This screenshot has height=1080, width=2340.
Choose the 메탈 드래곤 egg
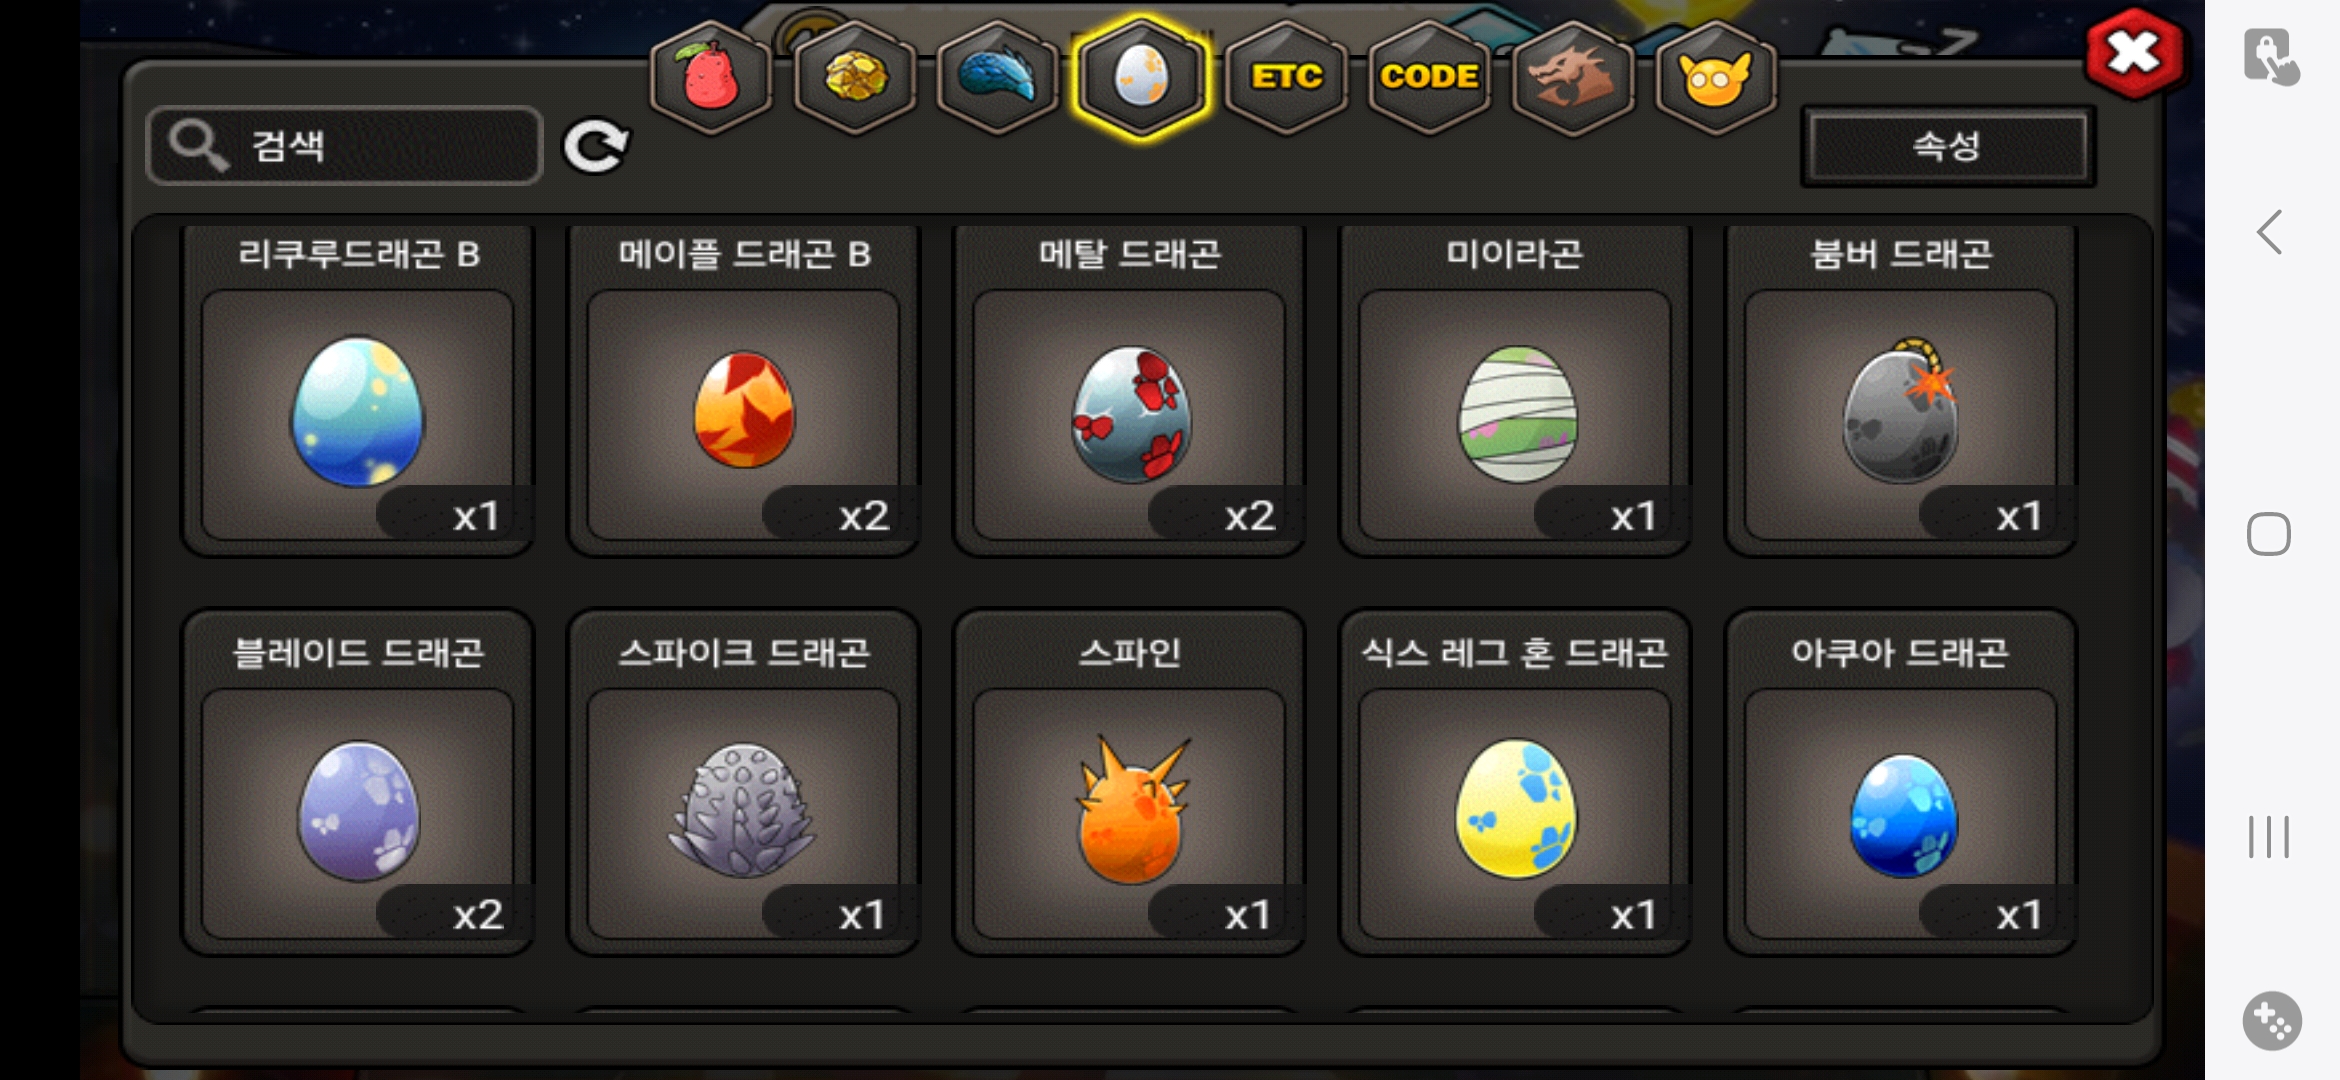pos(1130,390)
